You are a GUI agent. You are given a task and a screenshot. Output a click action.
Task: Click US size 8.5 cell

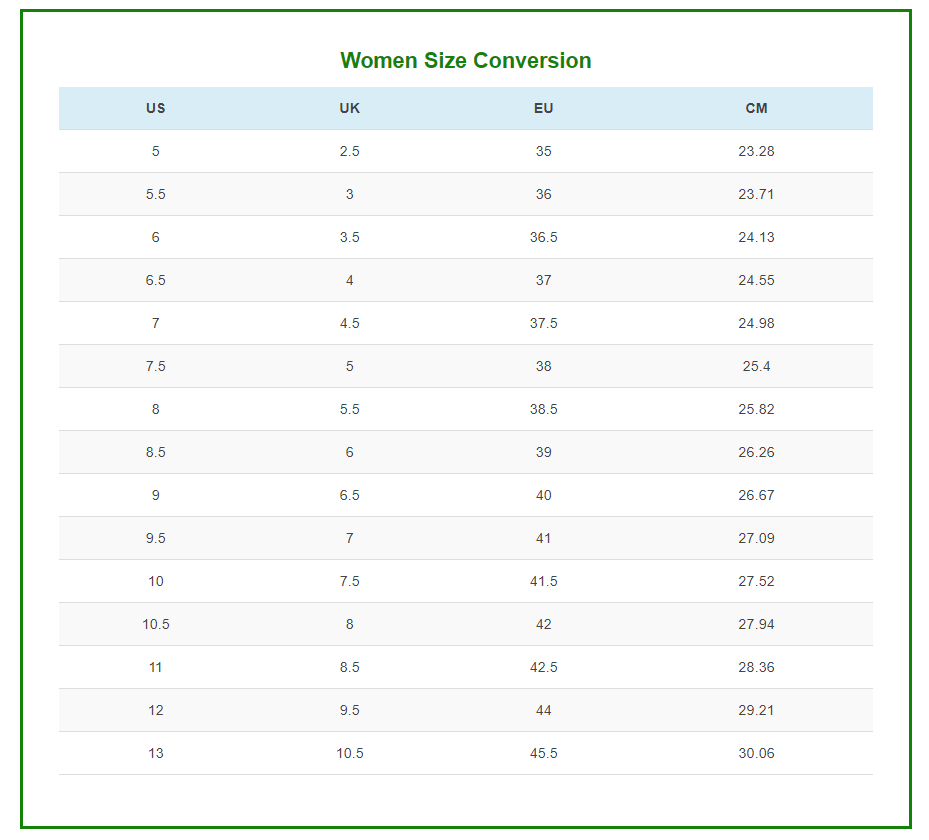click(156, 452)
